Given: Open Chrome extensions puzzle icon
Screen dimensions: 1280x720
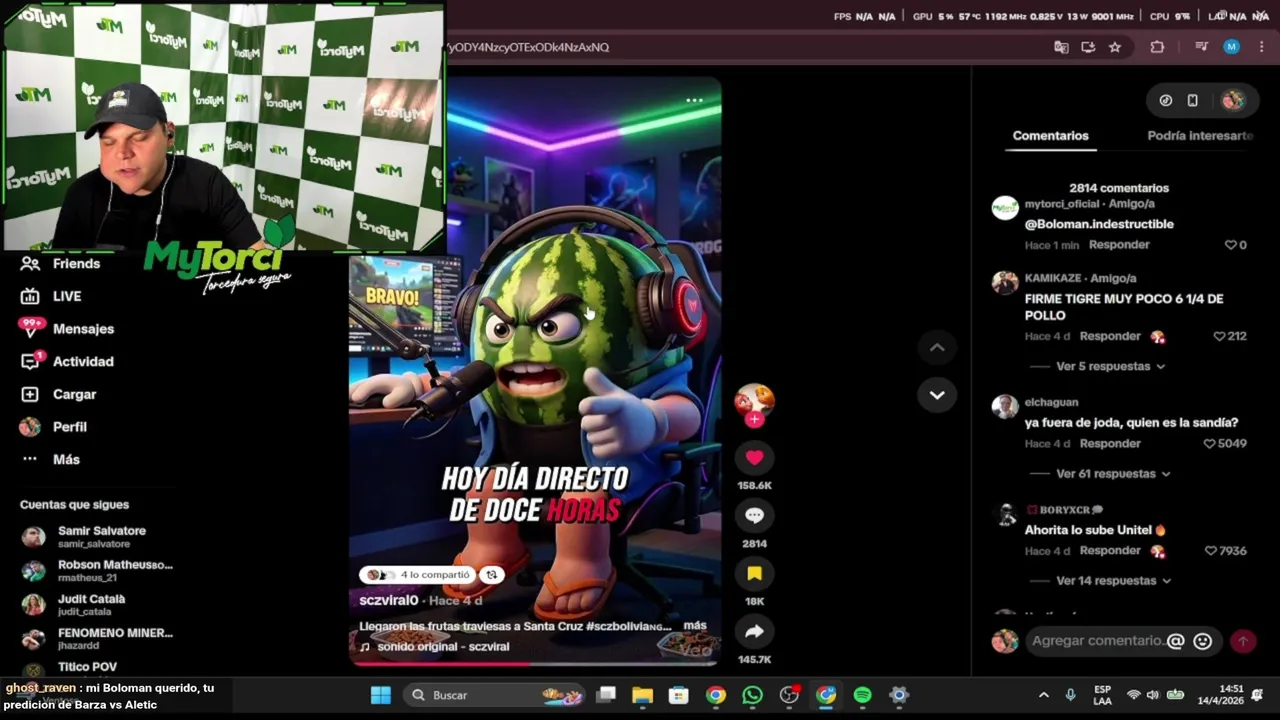Looking at the screenshot, I should click(1157, 47).
